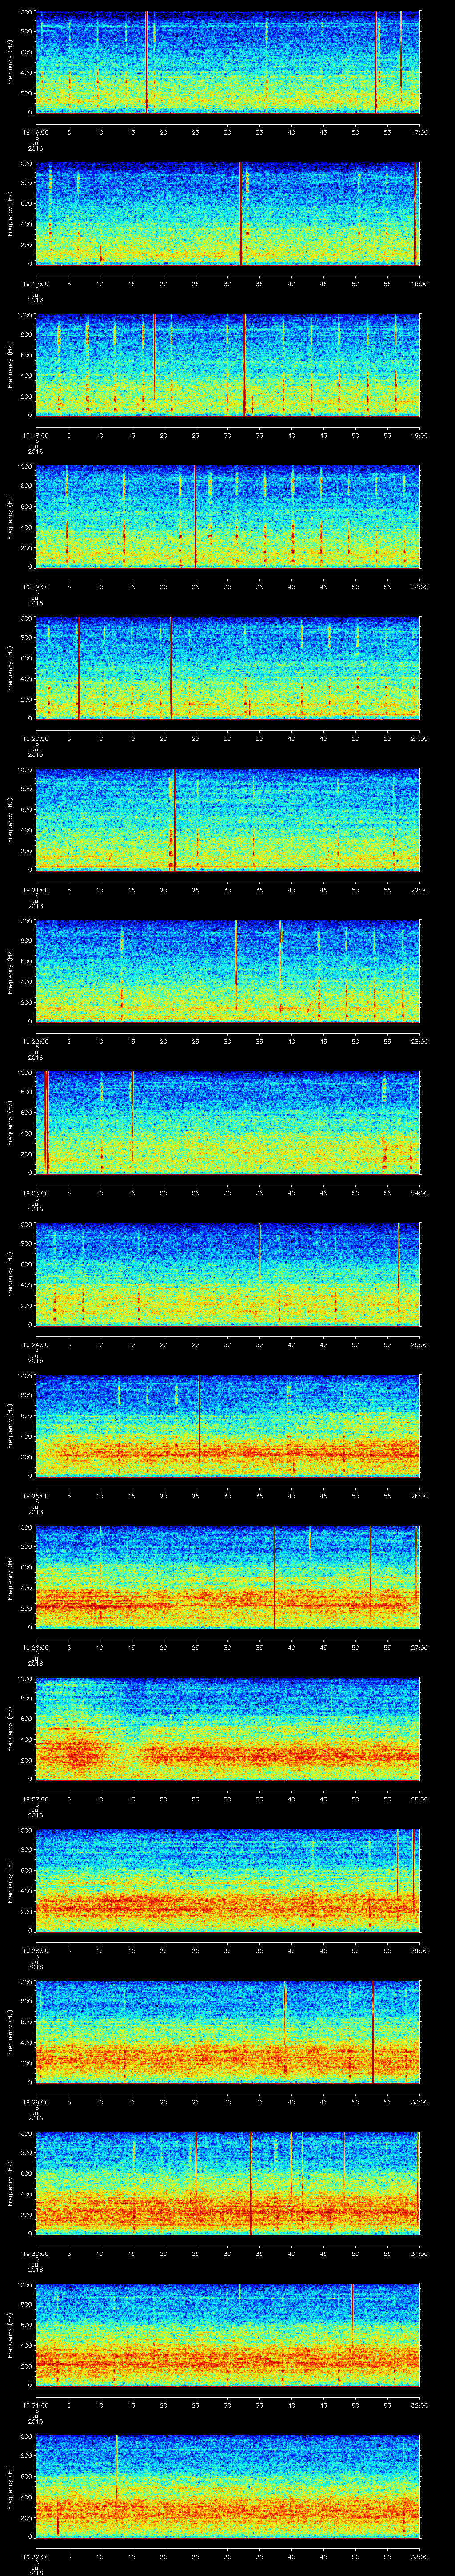
Task: Click the 19:00 end time label
Action: click(x=419, y=435)
